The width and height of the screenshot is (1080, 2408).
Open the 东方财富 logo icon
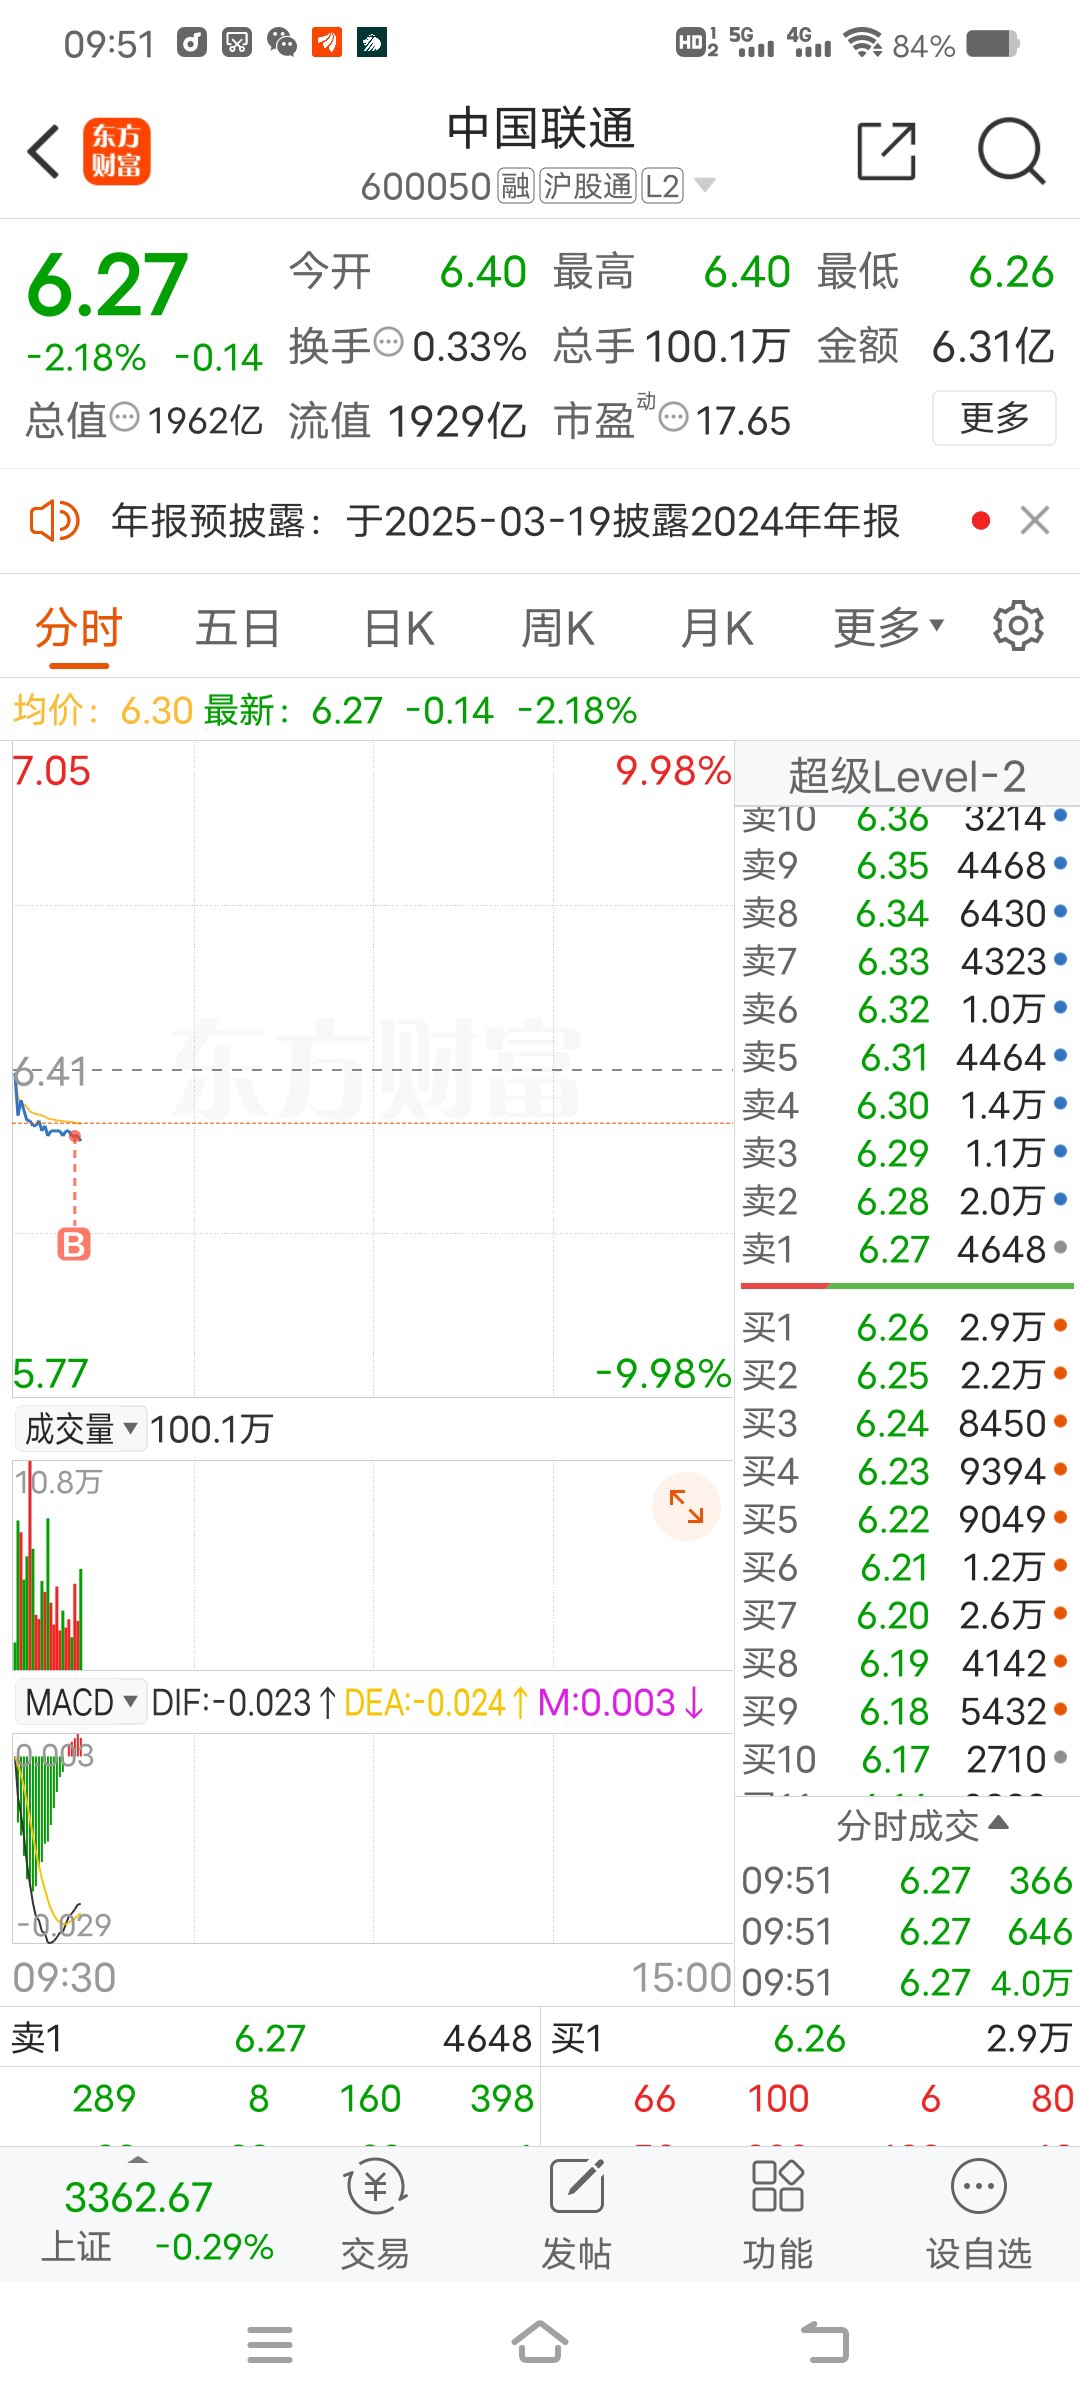117,151
